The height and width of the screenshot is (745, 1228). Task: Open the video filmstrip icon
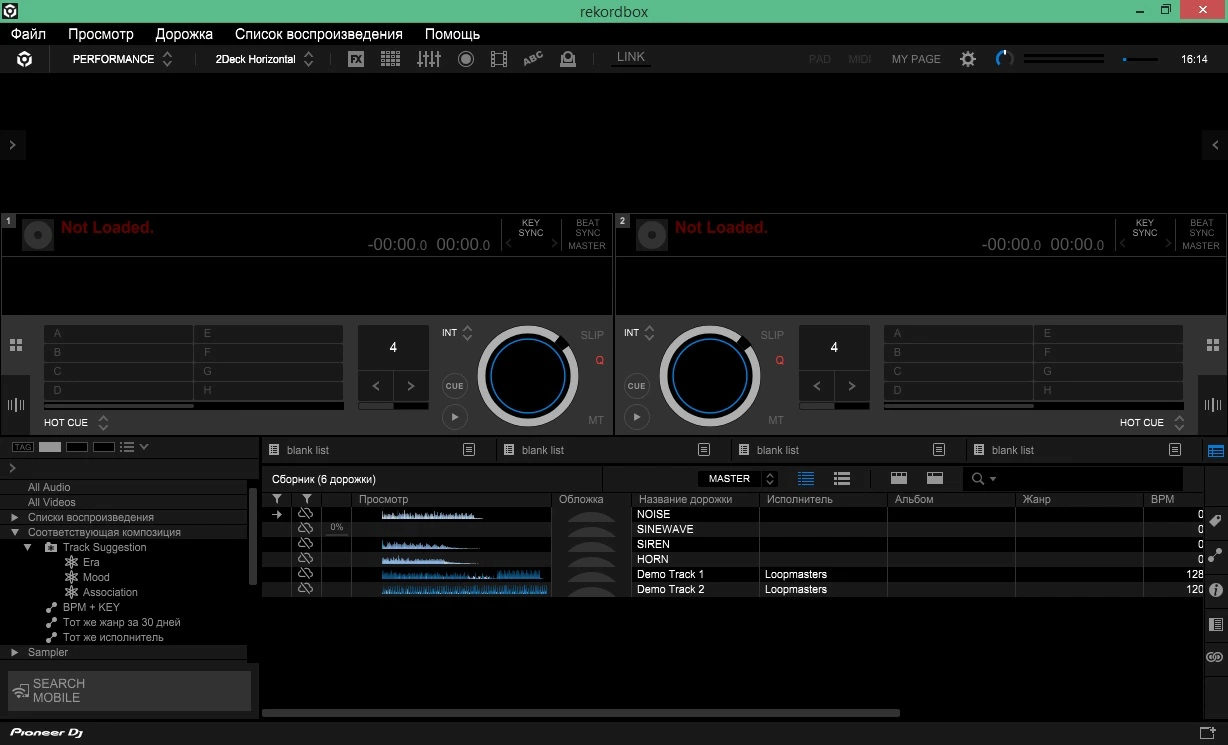pos(499,59)
